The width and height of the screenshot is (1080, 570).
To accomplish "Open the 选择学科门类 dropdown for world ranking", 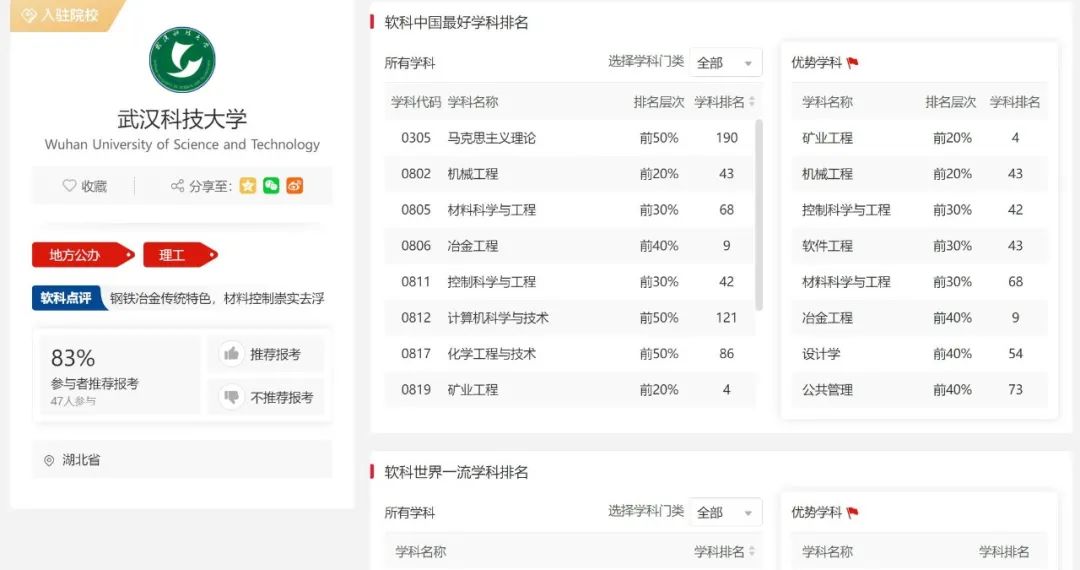I will (x=725, y=512).
